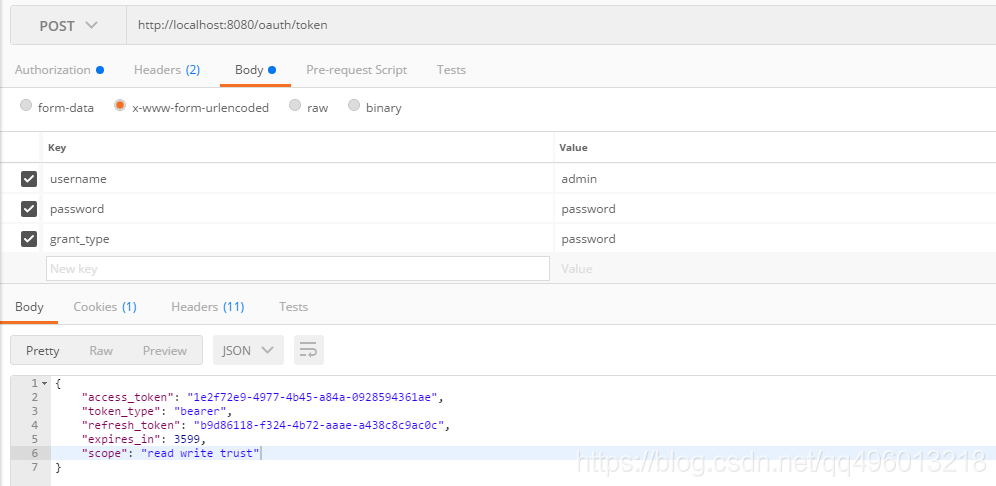Select the x-www-form-urlencoded radio option
Screen dimensions: 996x486
tap(120, 105)
